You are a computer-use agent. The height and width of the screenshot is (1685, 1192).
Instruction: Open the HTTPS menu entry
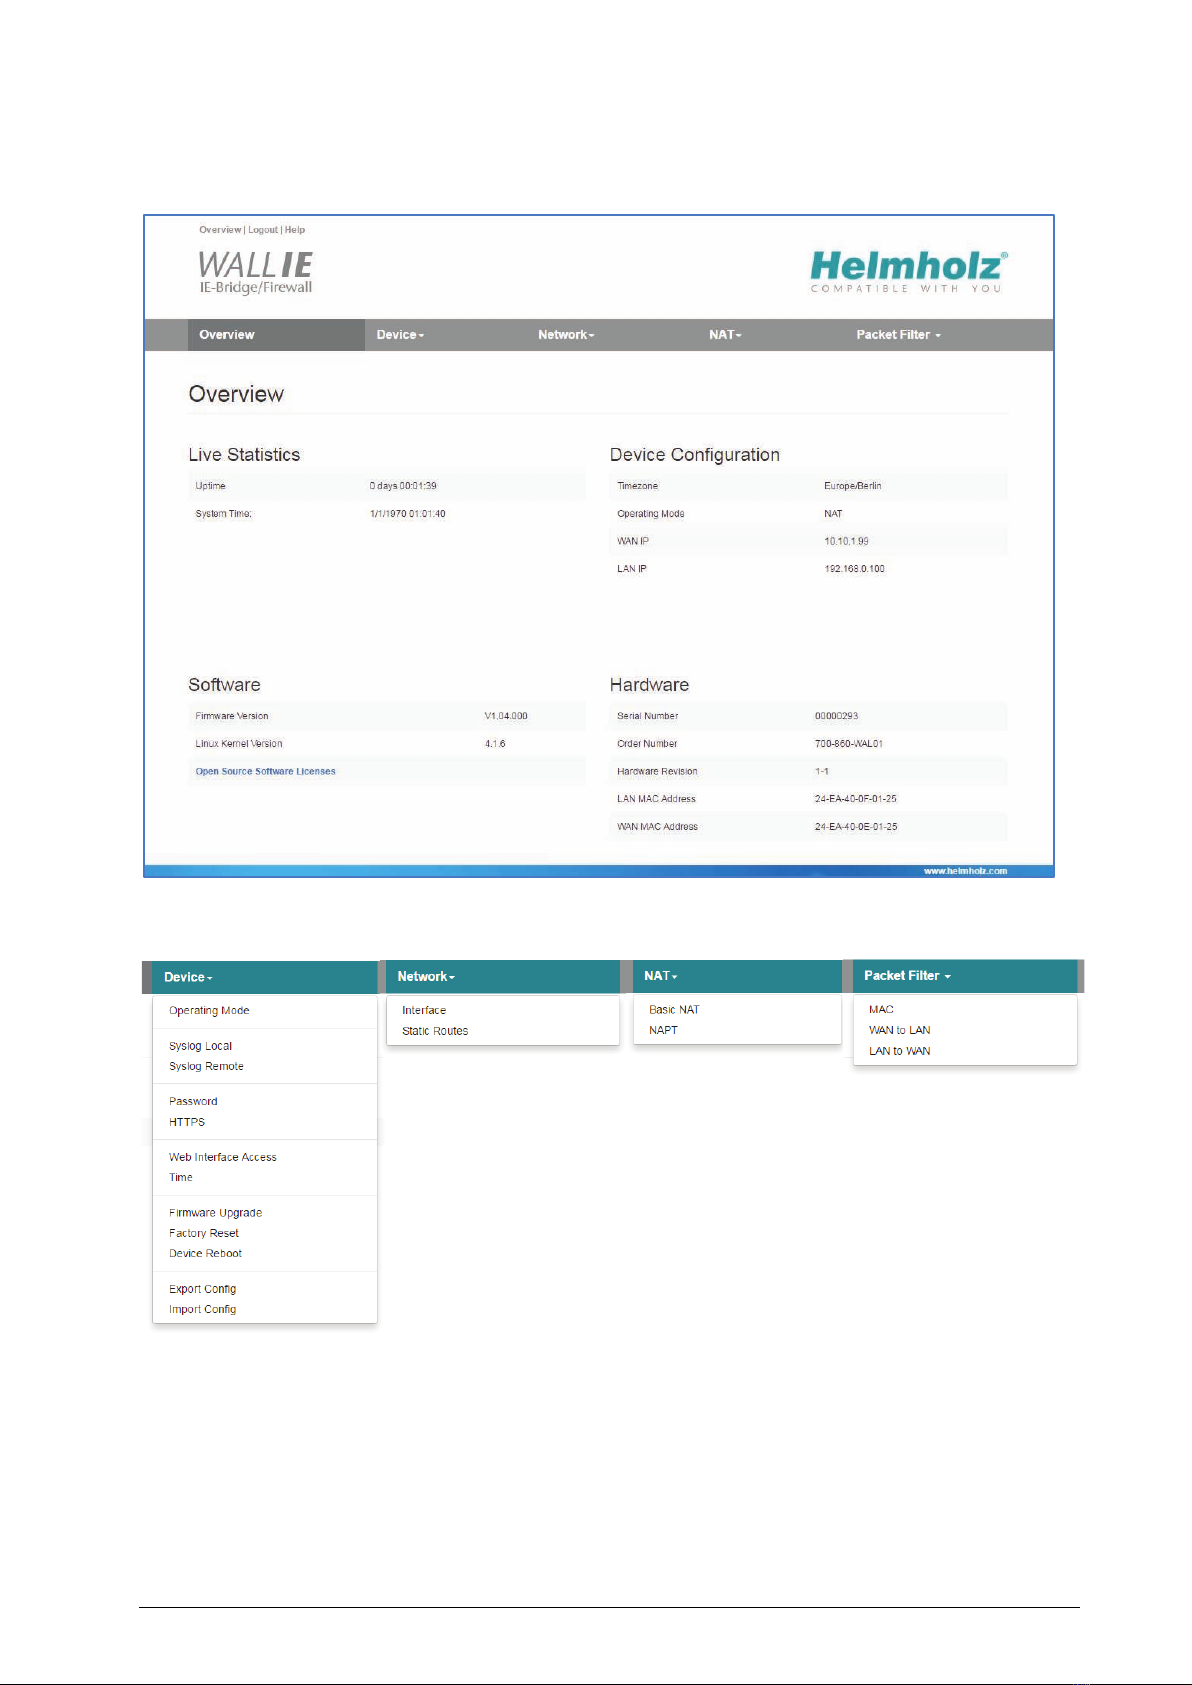click(x=187, y=1122)
